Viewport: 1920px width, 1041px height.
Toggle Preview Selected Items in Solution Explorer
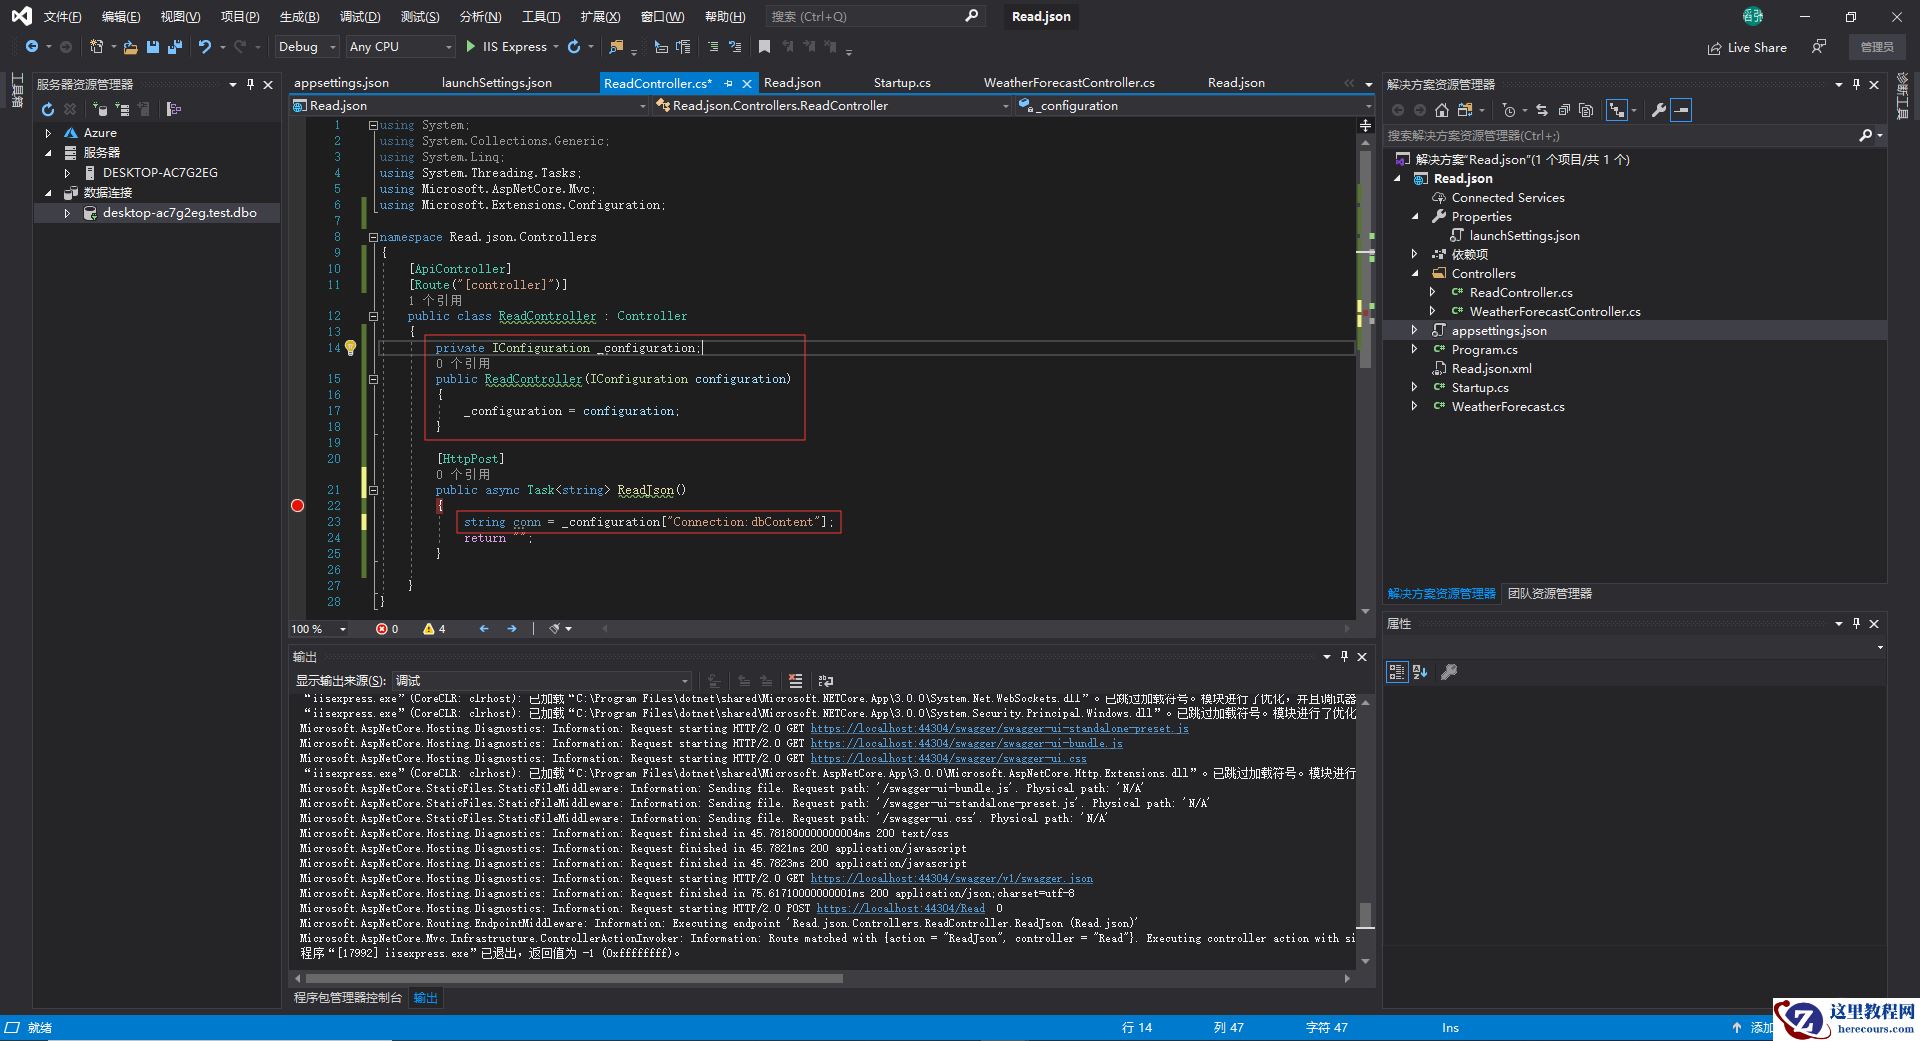(x=1681, y=110)
